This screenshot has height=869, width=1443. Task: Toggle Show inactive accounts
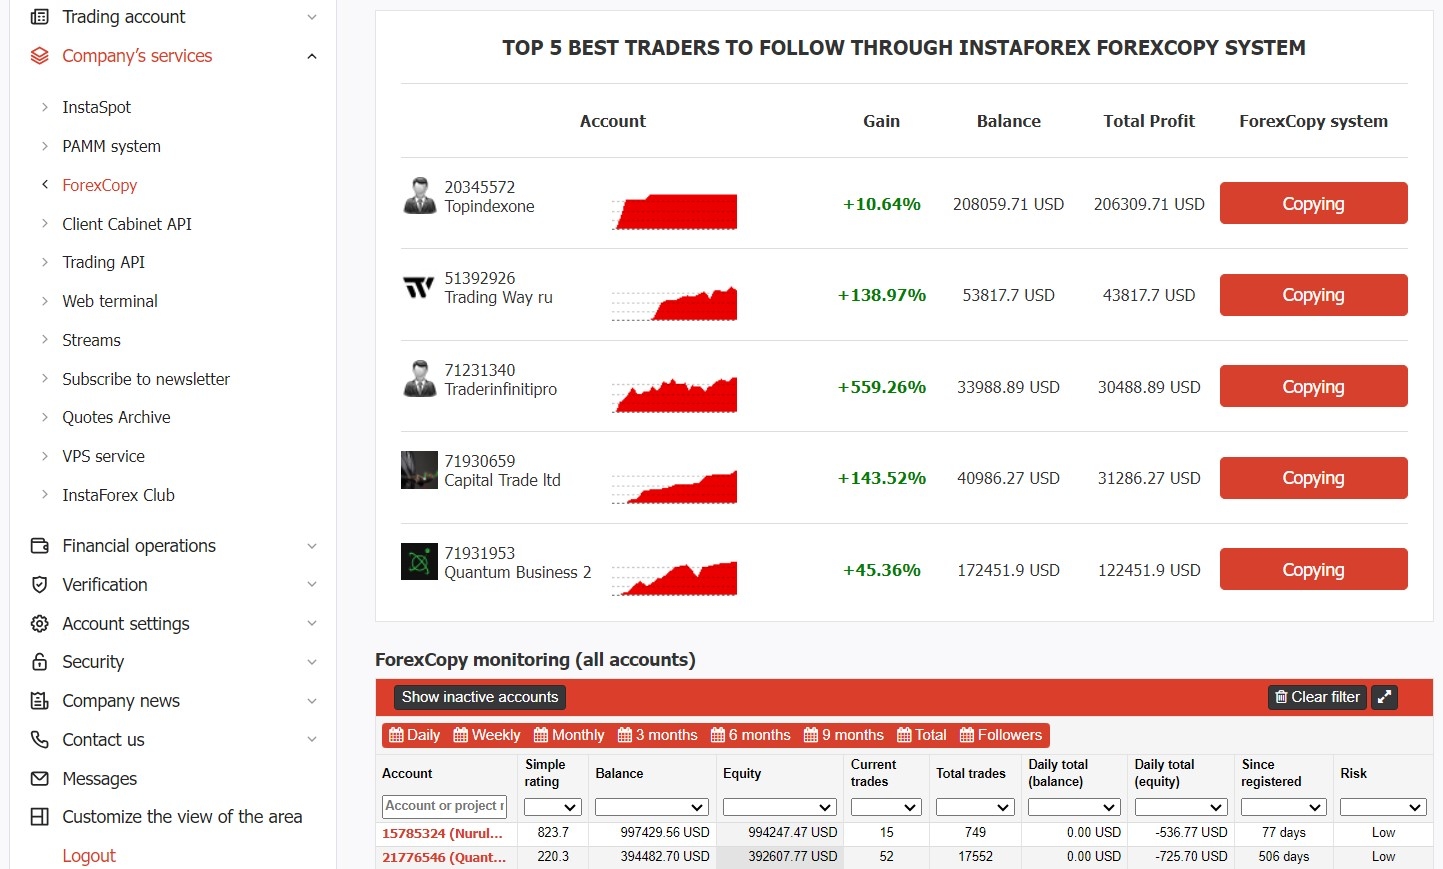click(x=479, y=697)
